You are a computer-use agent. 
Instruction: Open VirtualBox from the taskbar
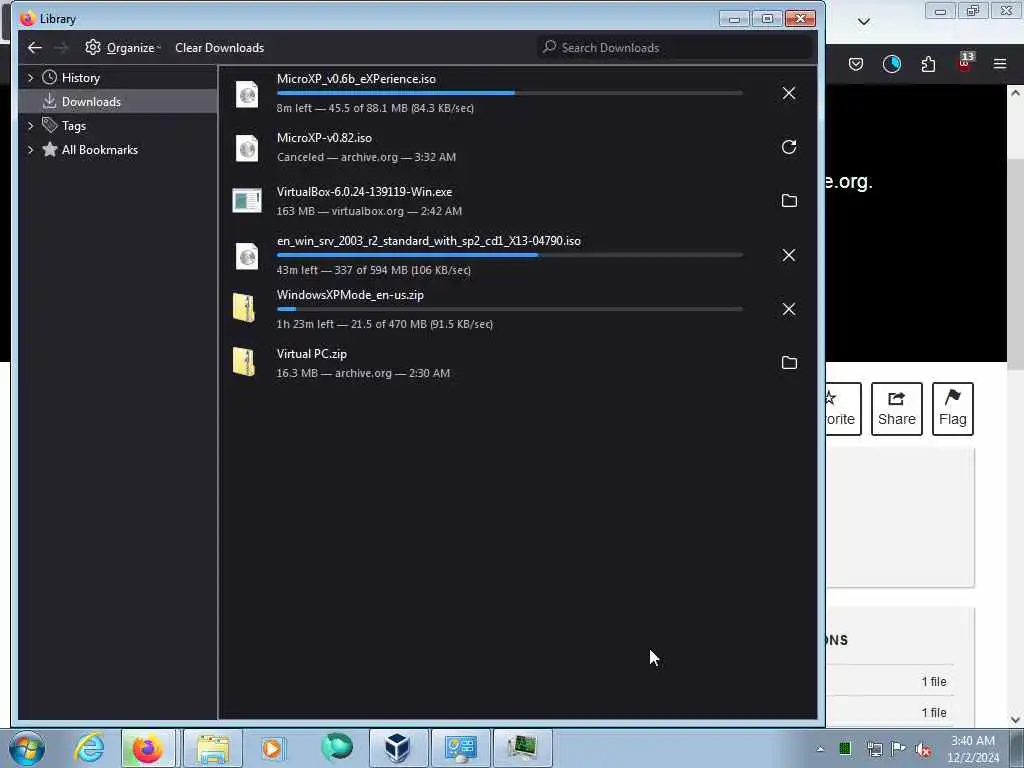coord(396,748)
